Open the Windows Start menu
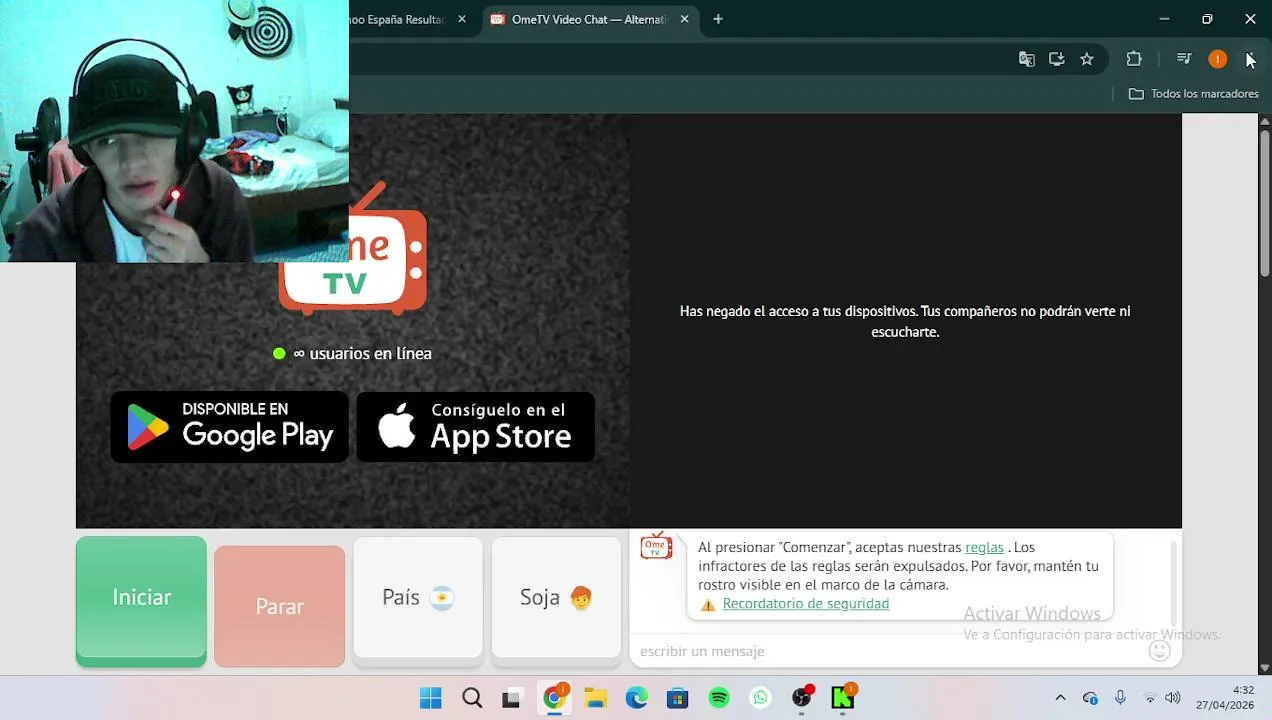1272x720 pixels. [431, 698]
